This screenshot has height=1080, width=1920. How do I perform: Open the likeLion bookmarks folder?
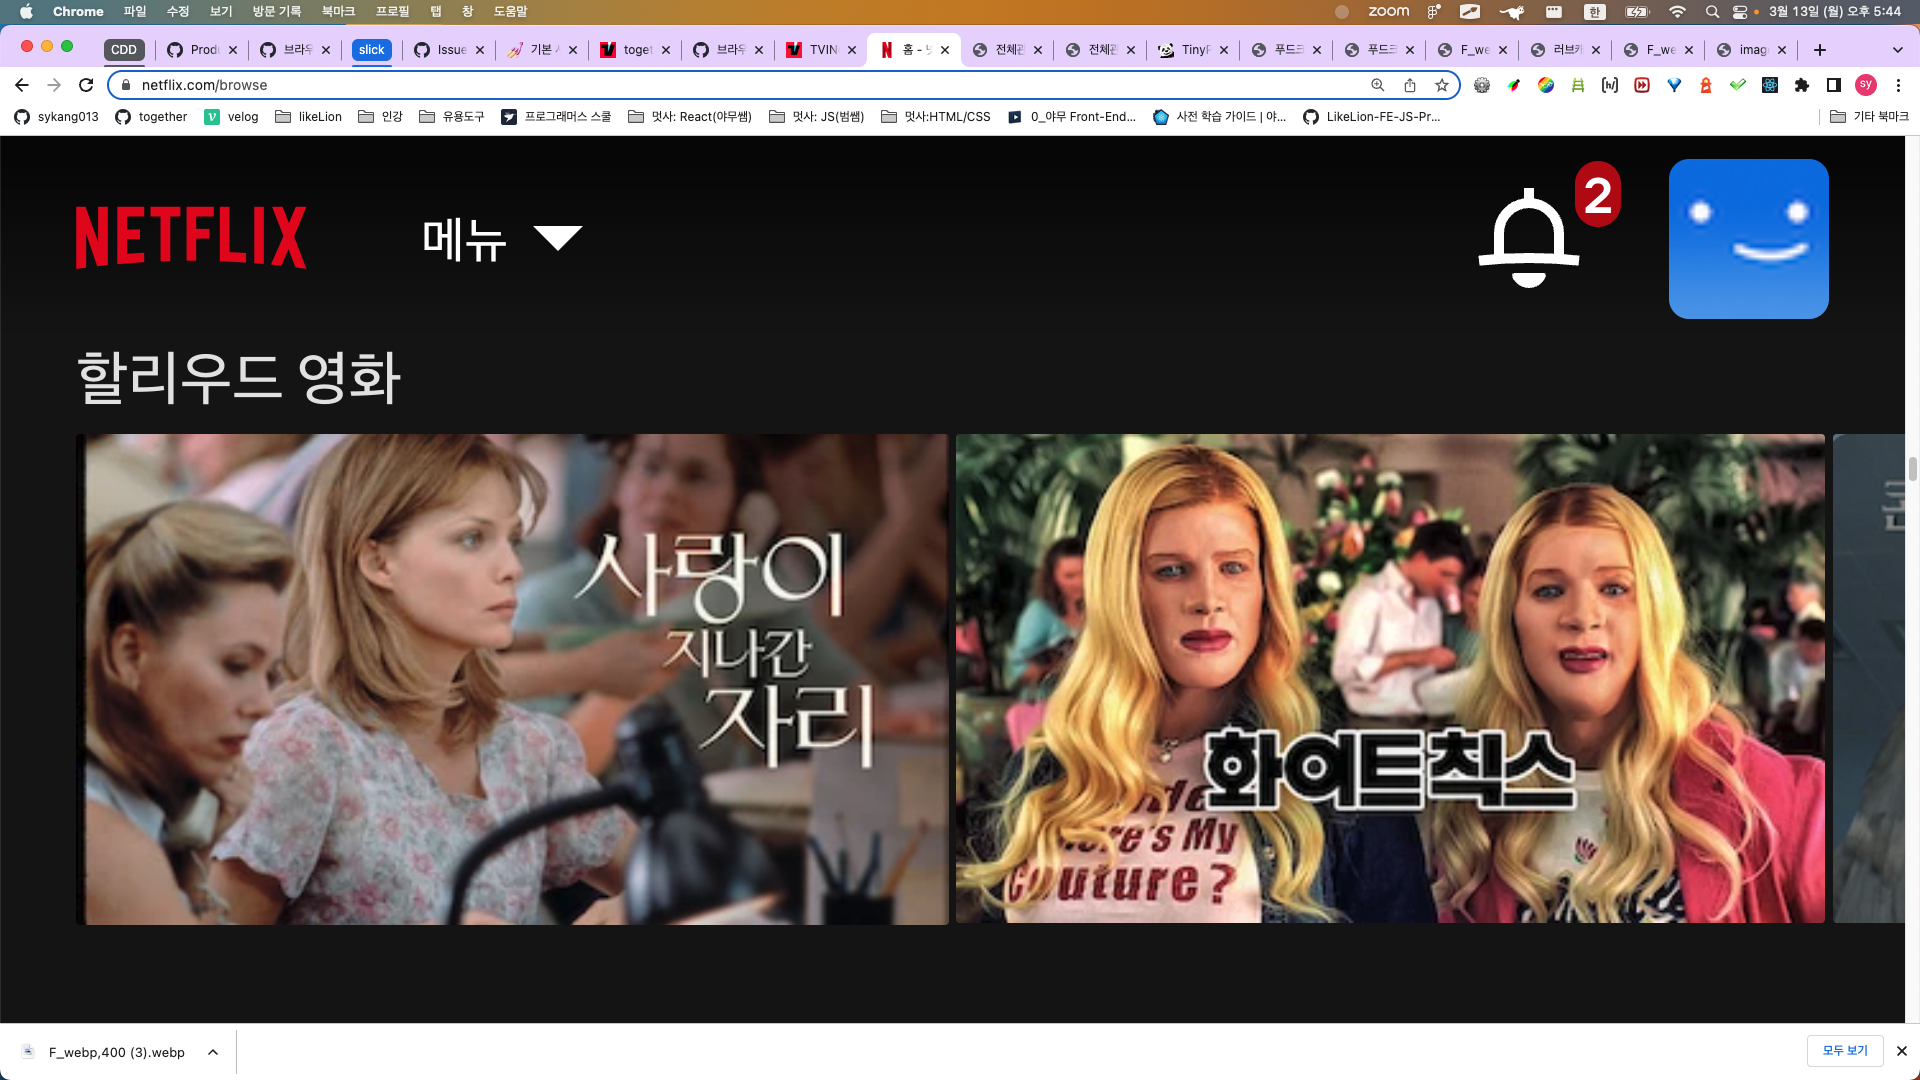click(309, 117)
